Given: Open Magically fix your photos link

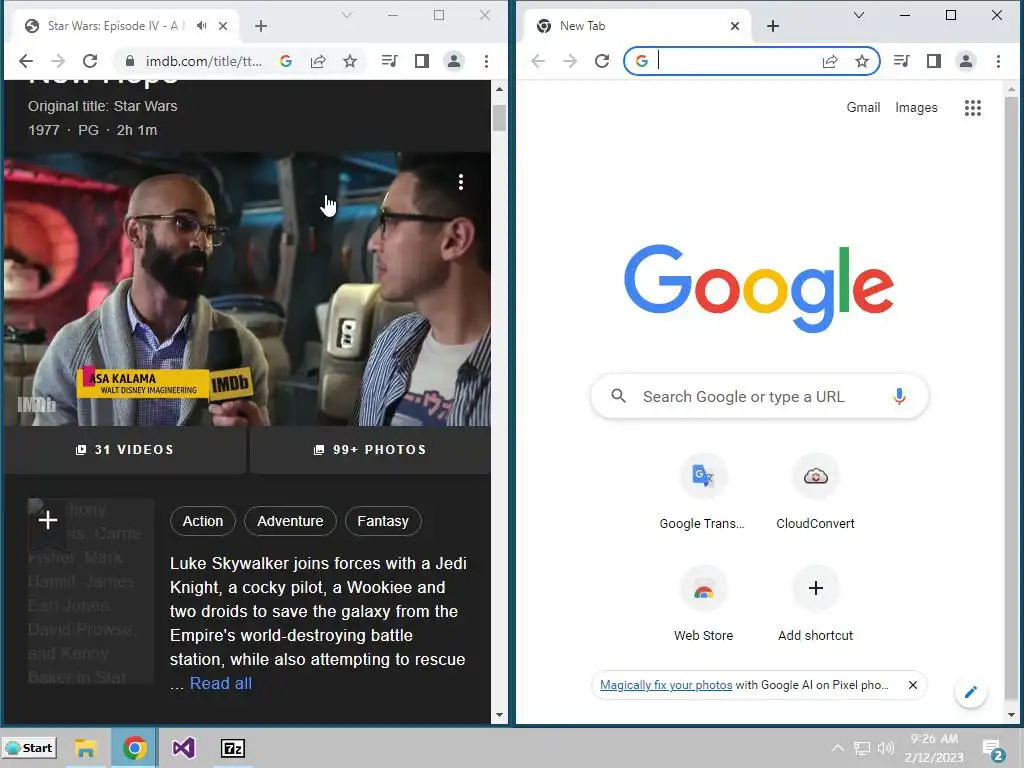Looking at the screenshot, I should tap(665, 685).
